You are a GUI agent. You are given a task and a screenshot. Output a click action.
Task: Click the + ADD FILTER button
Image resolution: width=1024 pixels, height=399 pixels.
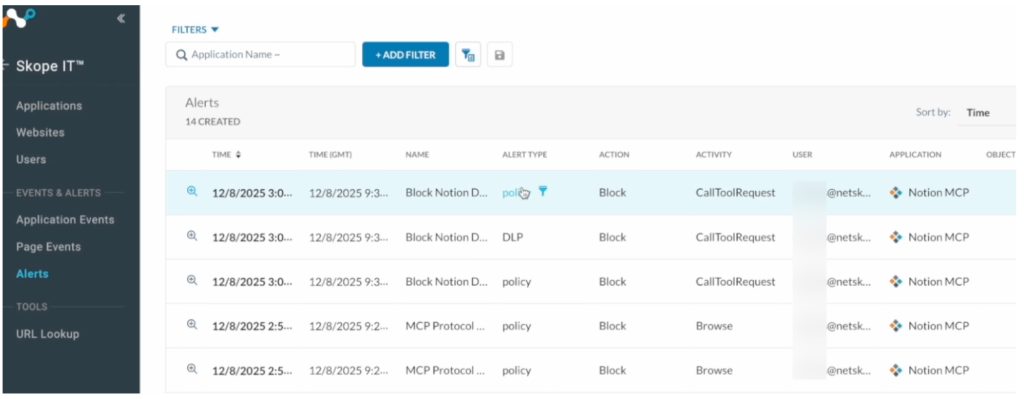[x=406, y=55]
